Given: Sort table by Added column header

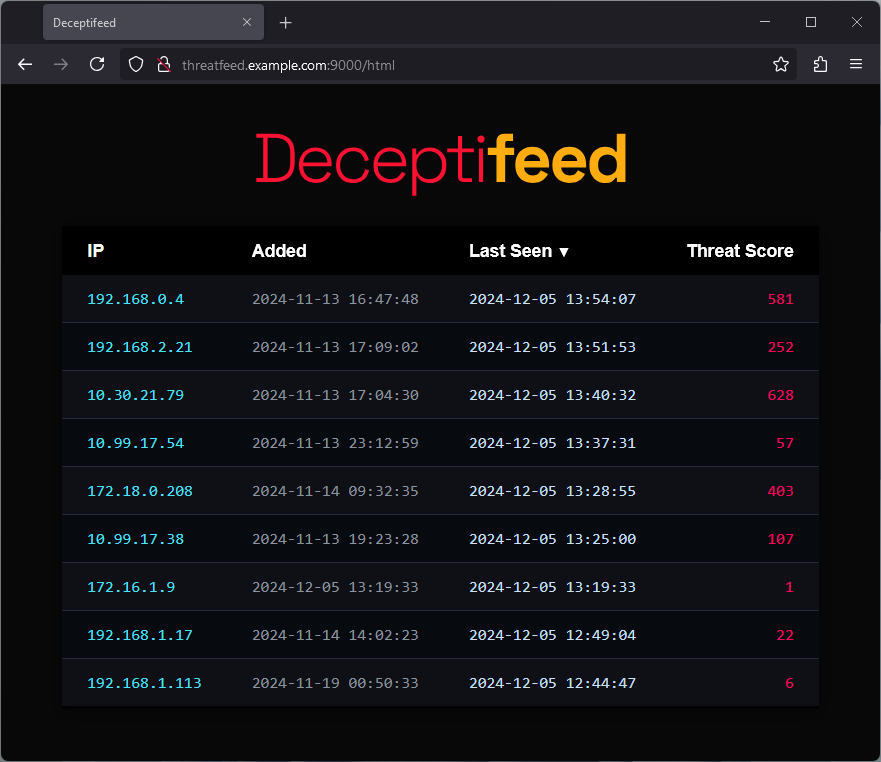Looking at the screenshot, I should click(x=279, y=251).
